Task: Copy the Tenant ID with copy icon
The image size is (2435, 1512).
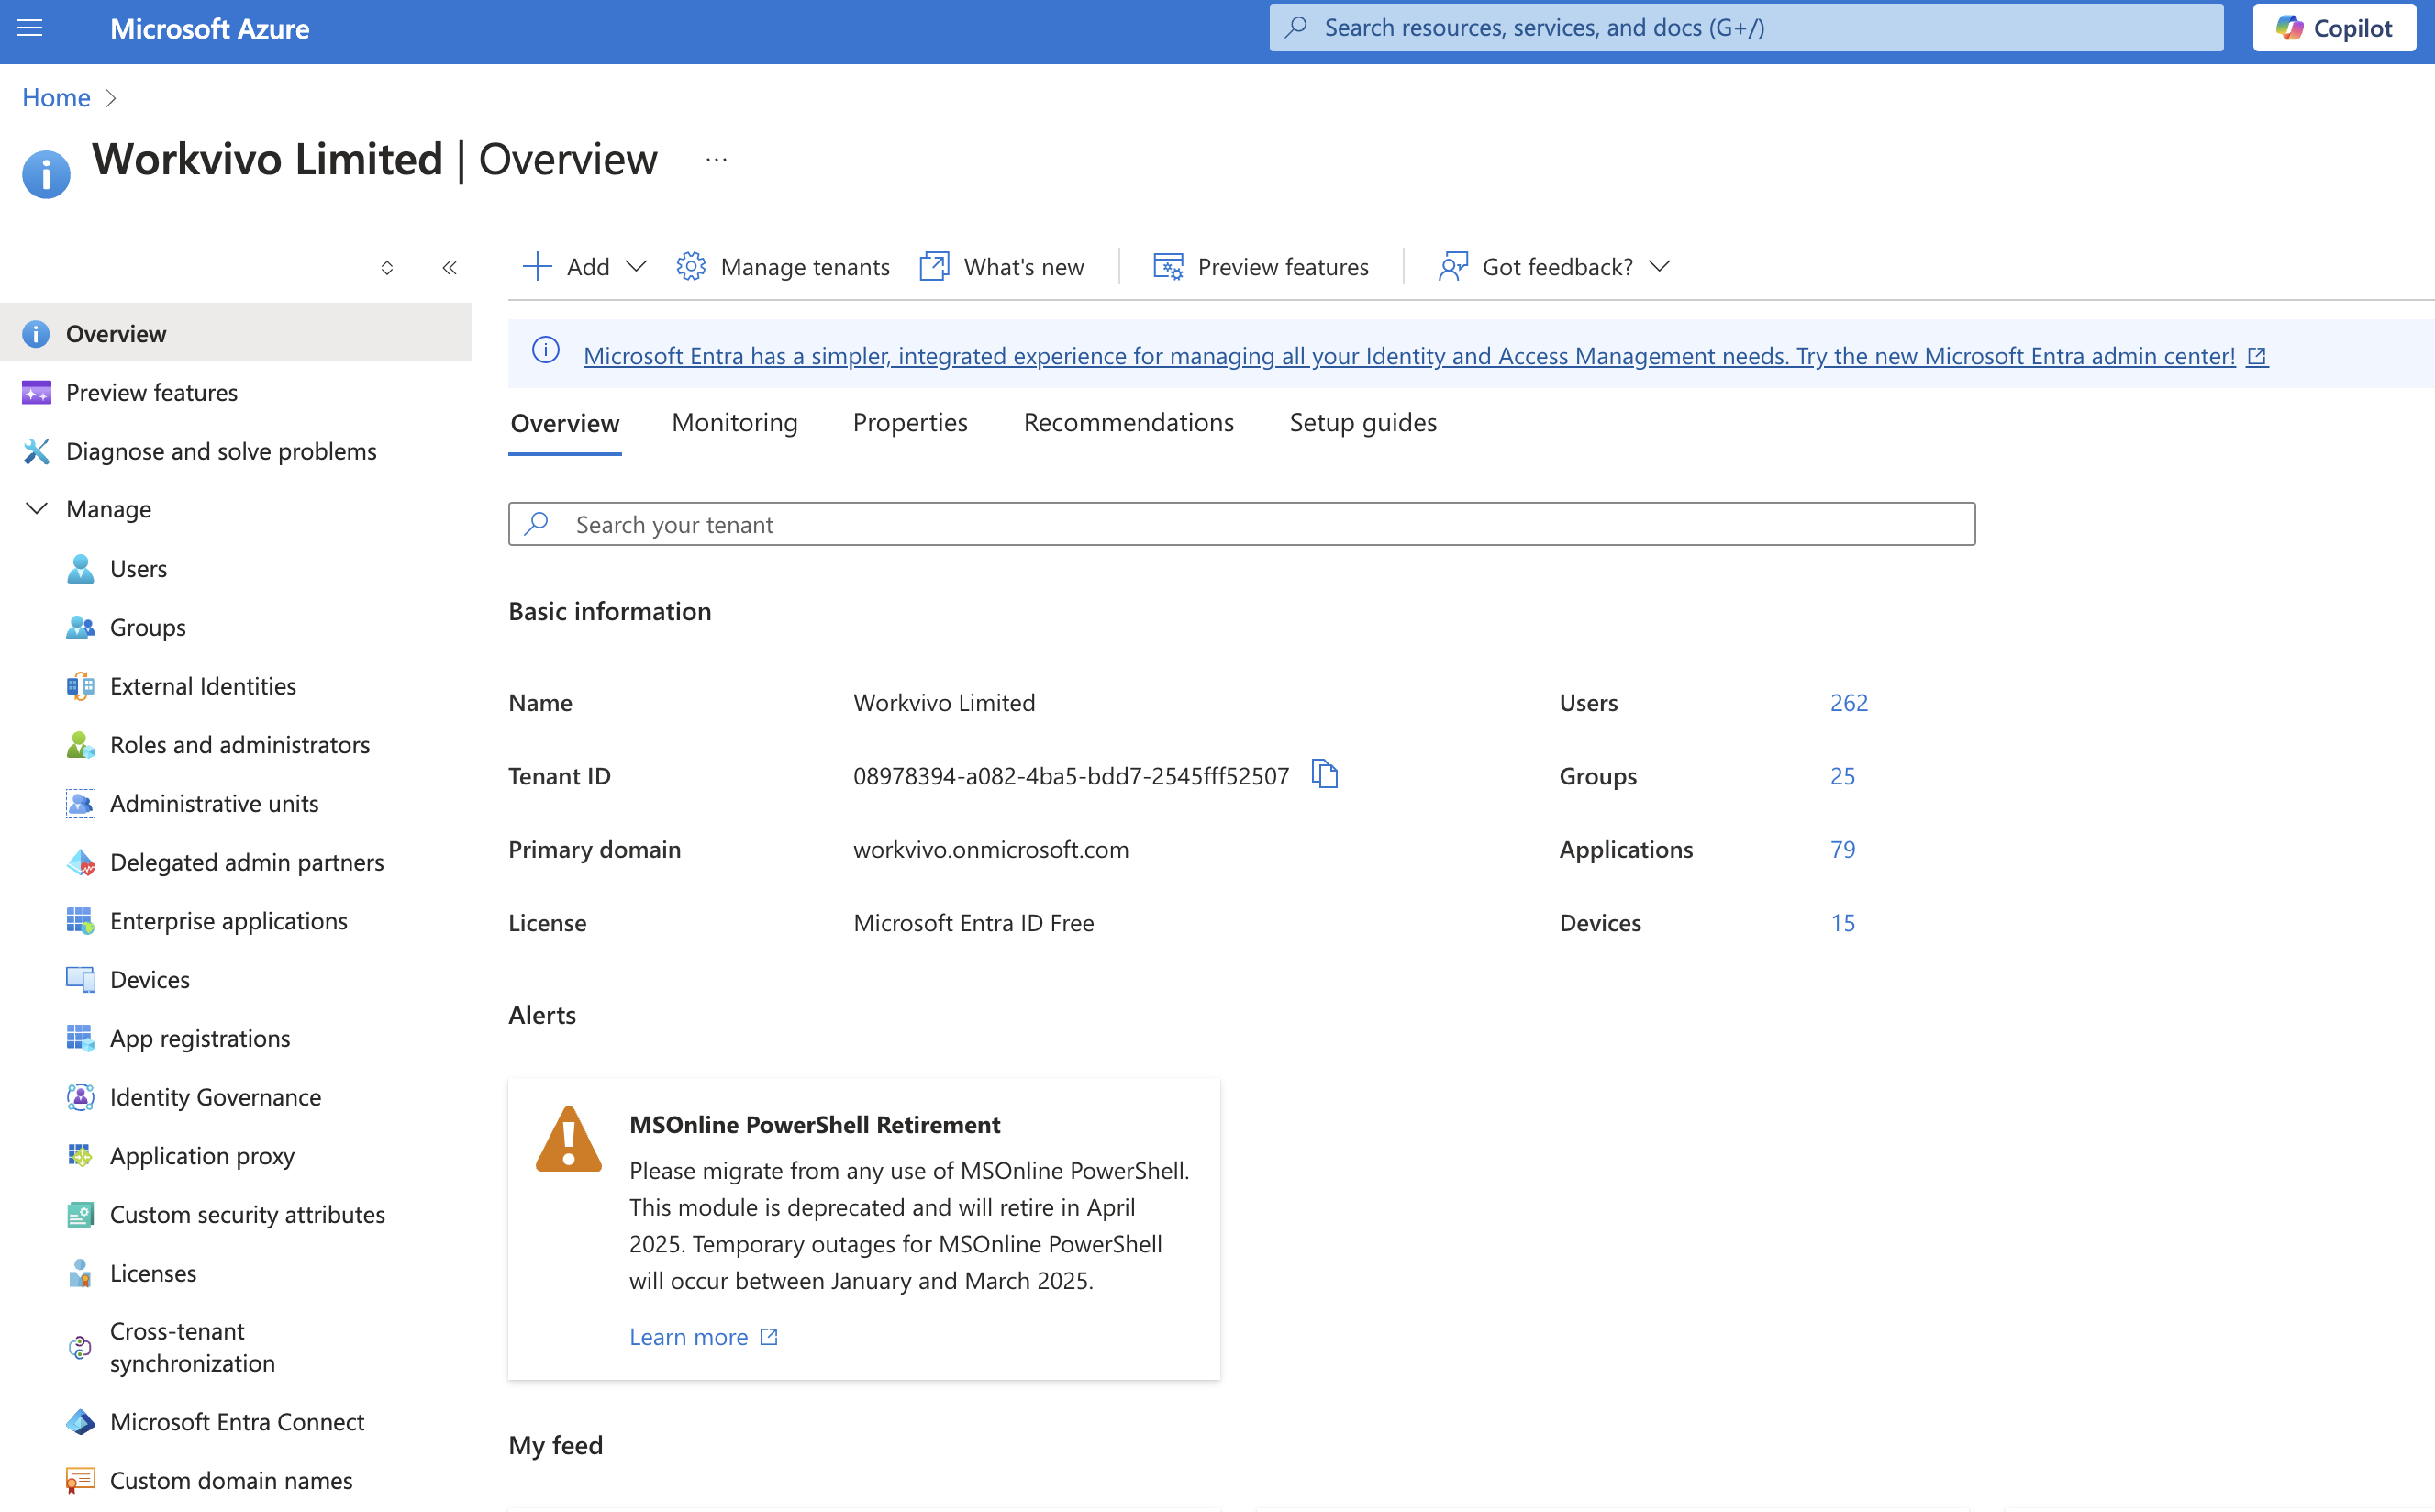Action: pos(1325,774)
